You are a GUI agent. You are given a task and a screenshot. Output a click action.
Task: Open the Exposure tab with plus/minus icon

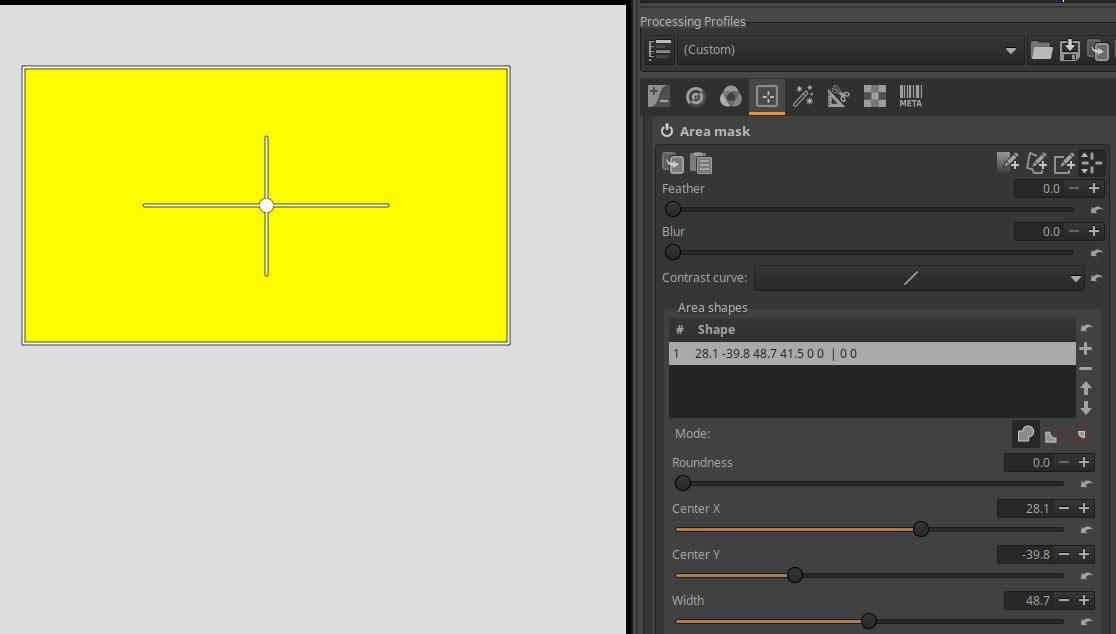tap(658, 96)
